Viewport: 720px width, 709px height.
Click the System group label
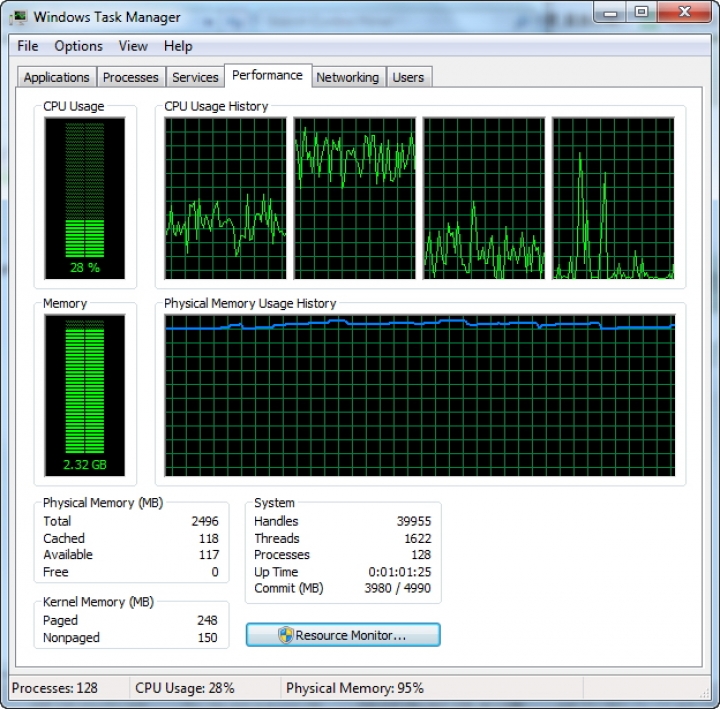(274, 503)
